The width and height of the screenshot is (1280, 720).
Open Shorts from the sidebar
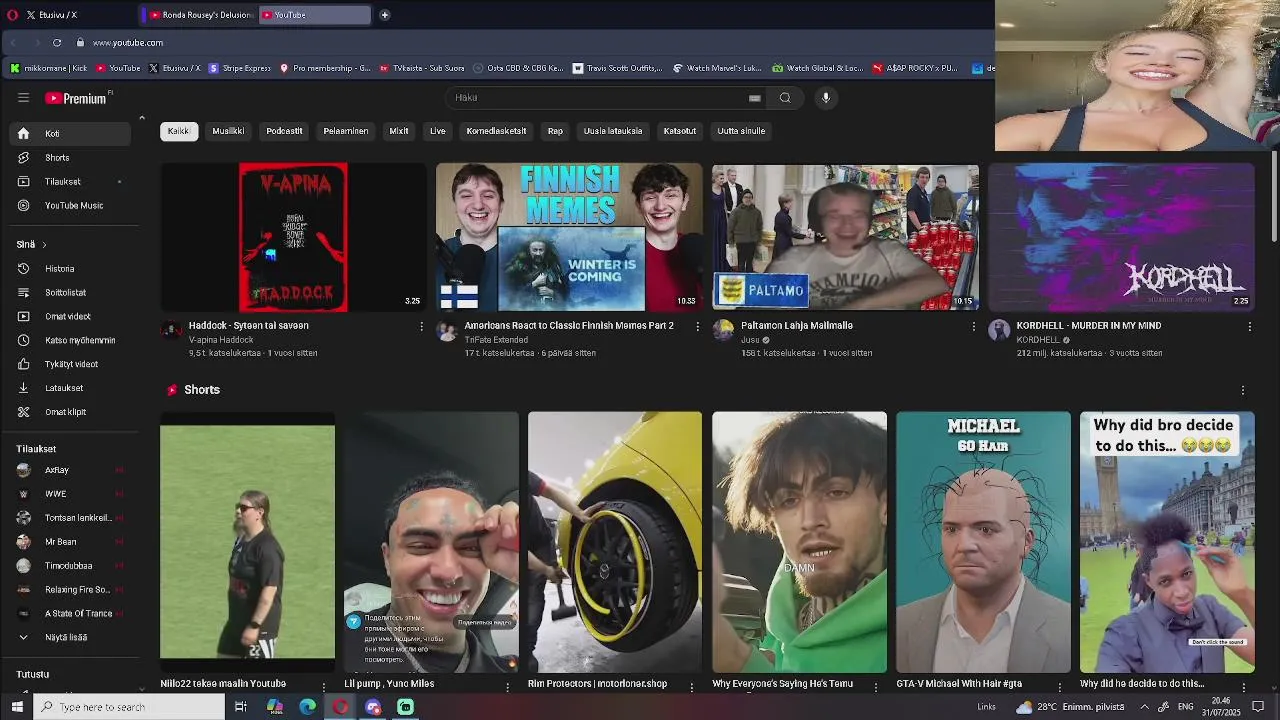(x=70, y=158)
